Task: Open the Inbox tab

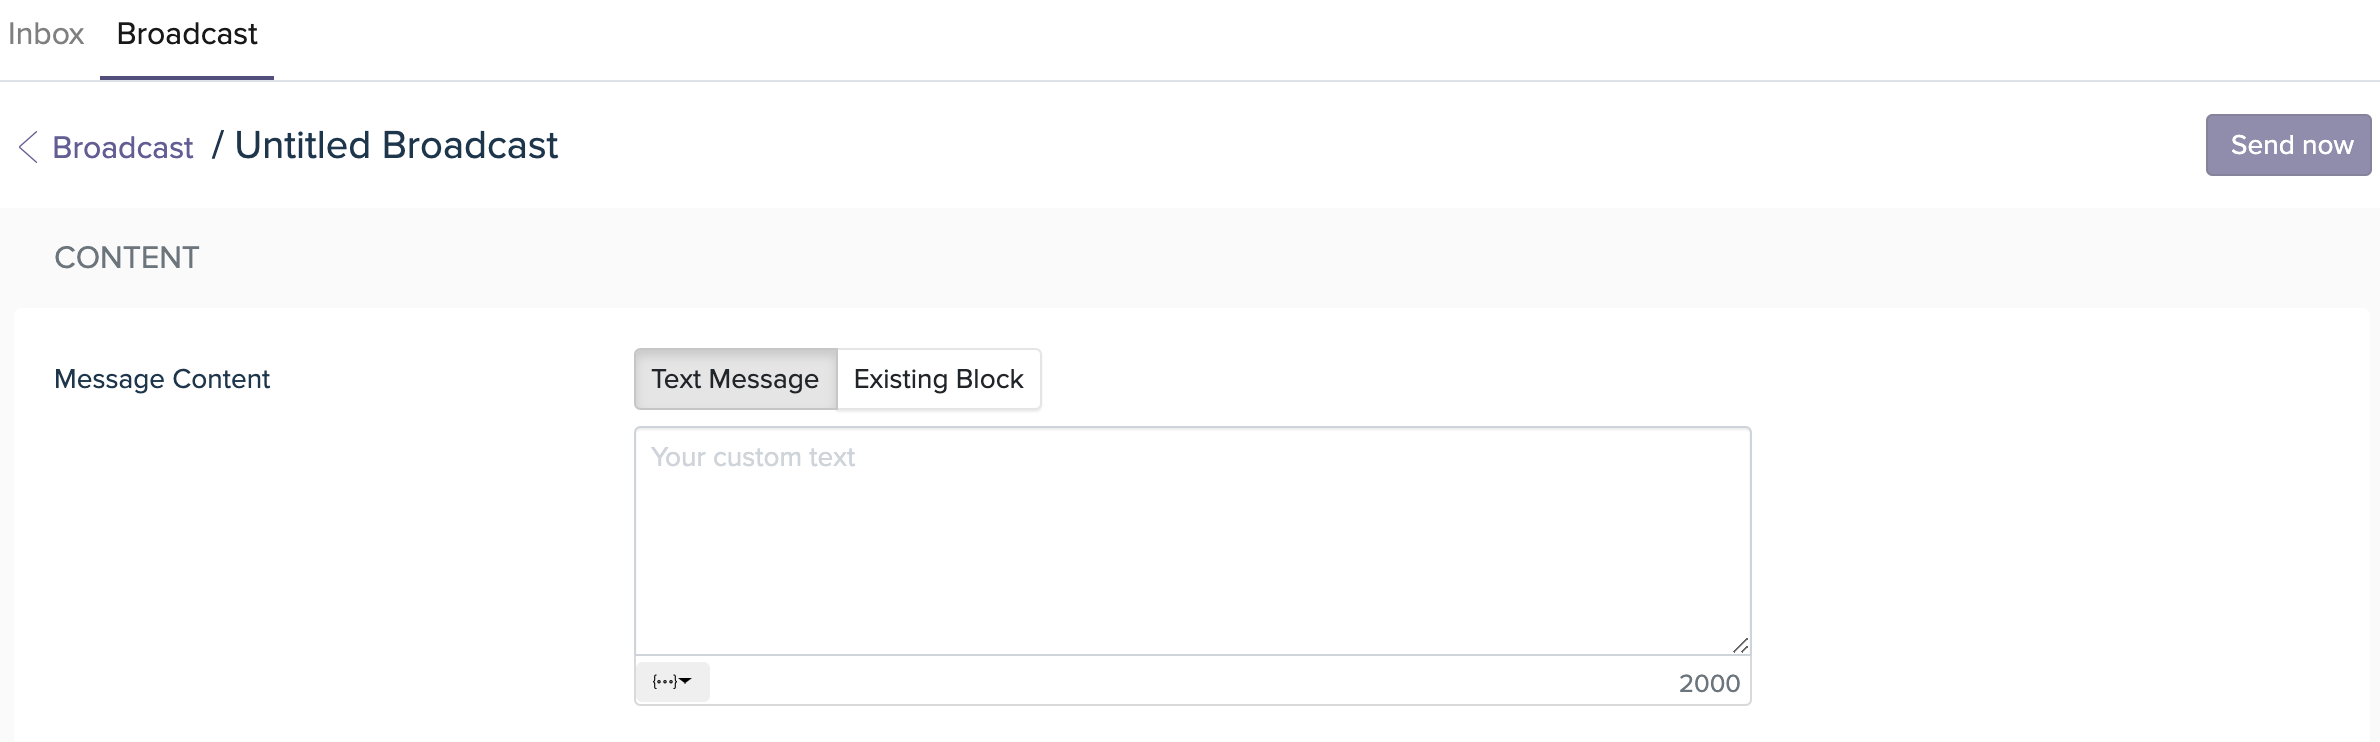Action: pyautogui.click(x=46, y=34)
